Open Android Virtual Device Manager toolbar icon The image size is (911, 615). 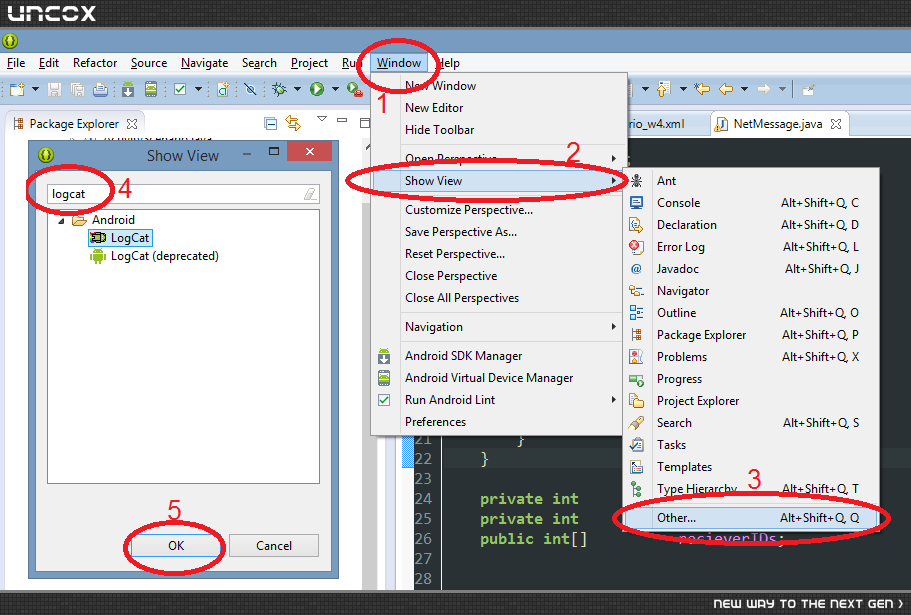click(x=150, y=89)
